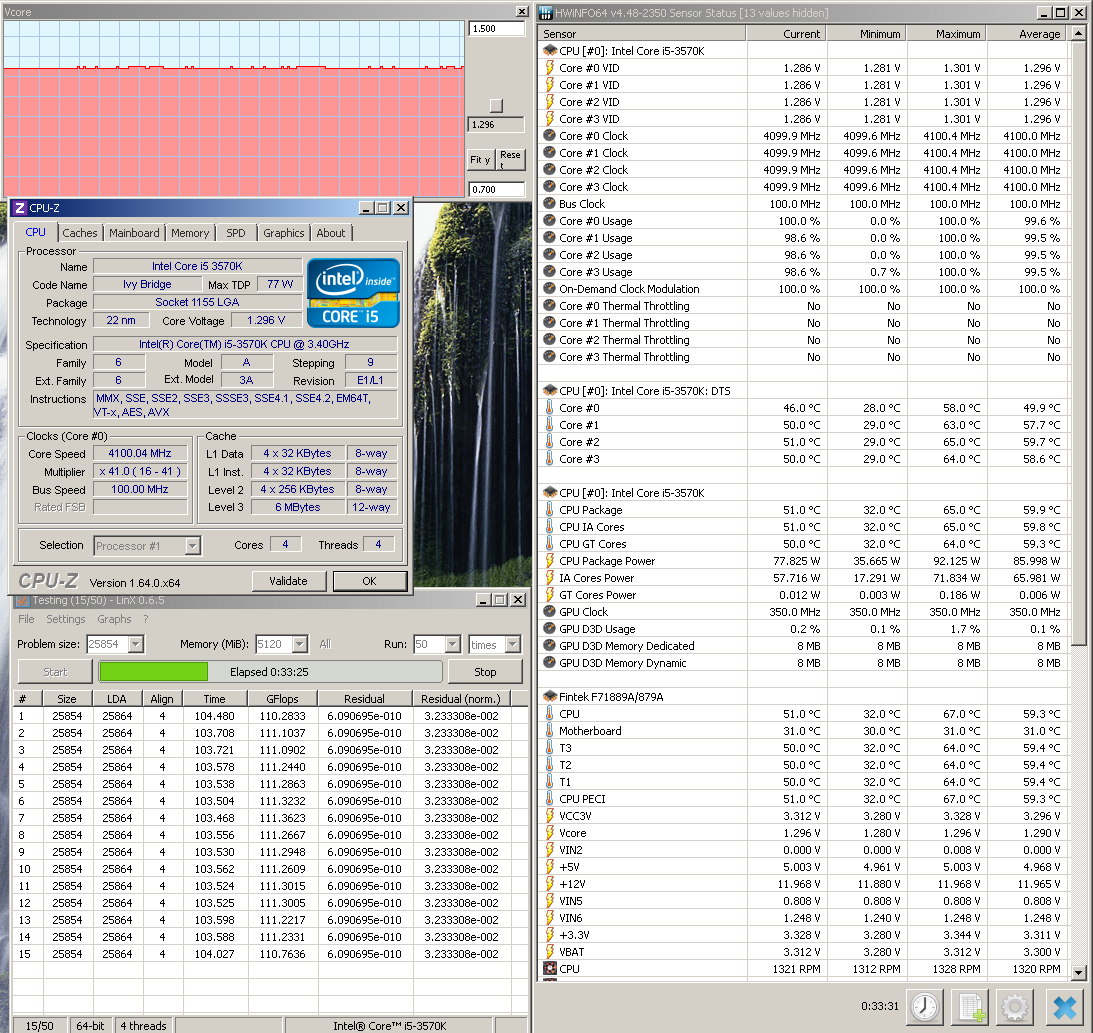Viewport: 1093px width, 1033px height.
Task: Click thermometer icon for Core #2 DTS
Action: 550,442
